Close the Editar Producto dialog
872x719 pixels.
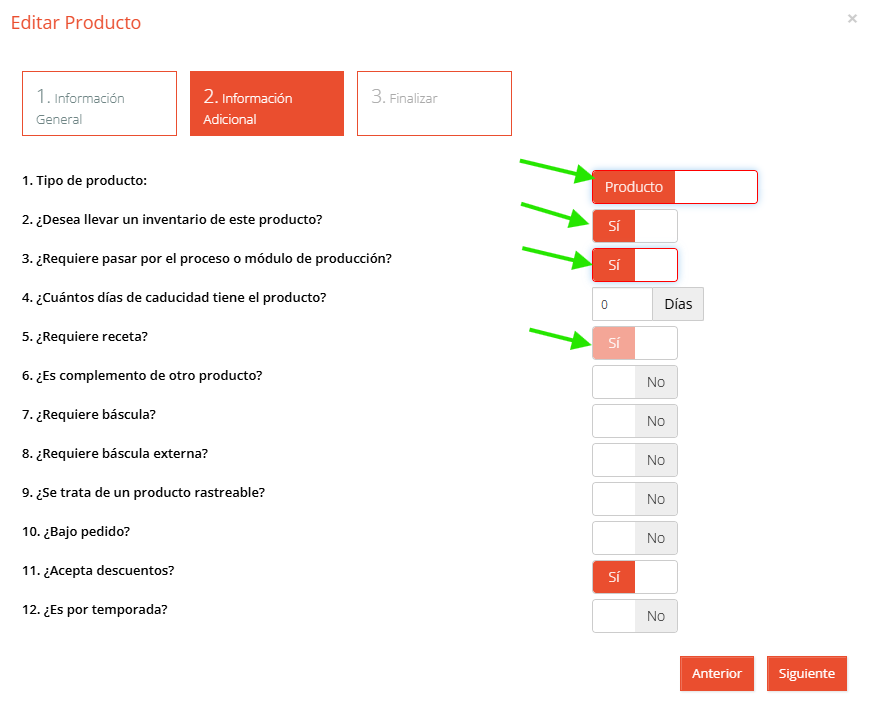[x=851, y=19]
